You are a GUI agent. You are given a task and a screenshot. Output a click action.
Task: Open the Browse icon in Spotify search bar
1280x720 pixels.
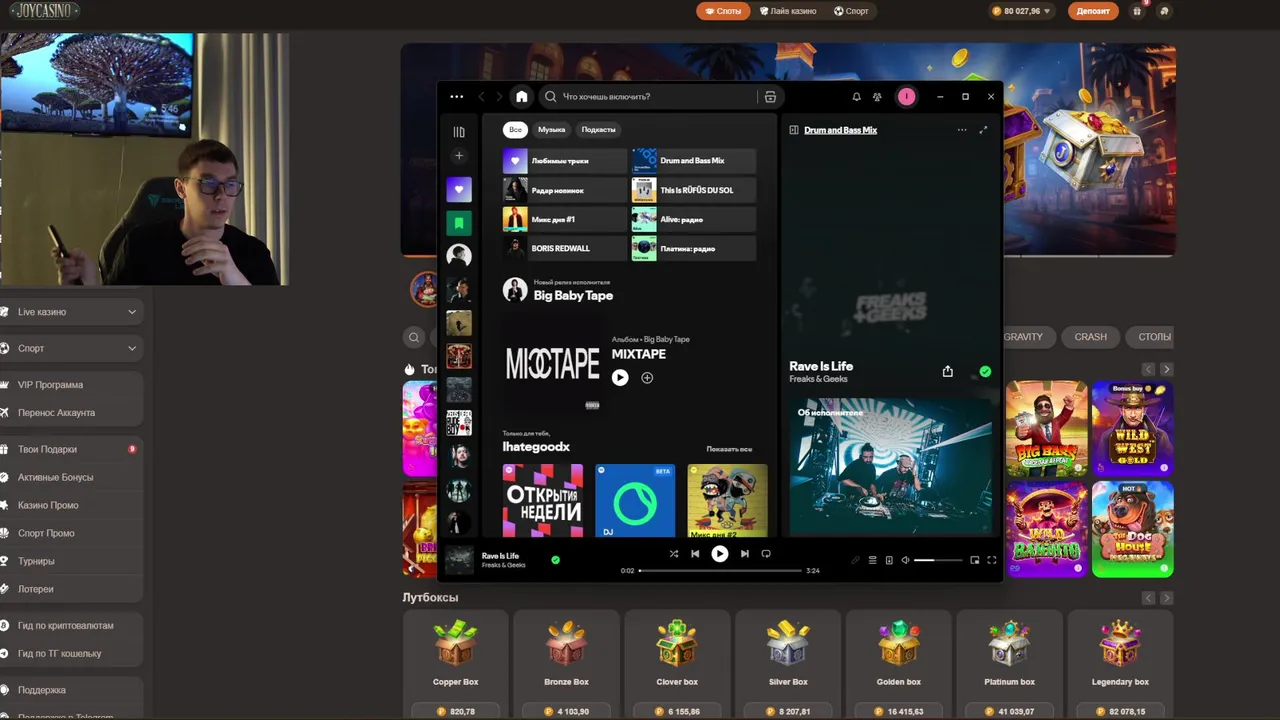[770, 97]
